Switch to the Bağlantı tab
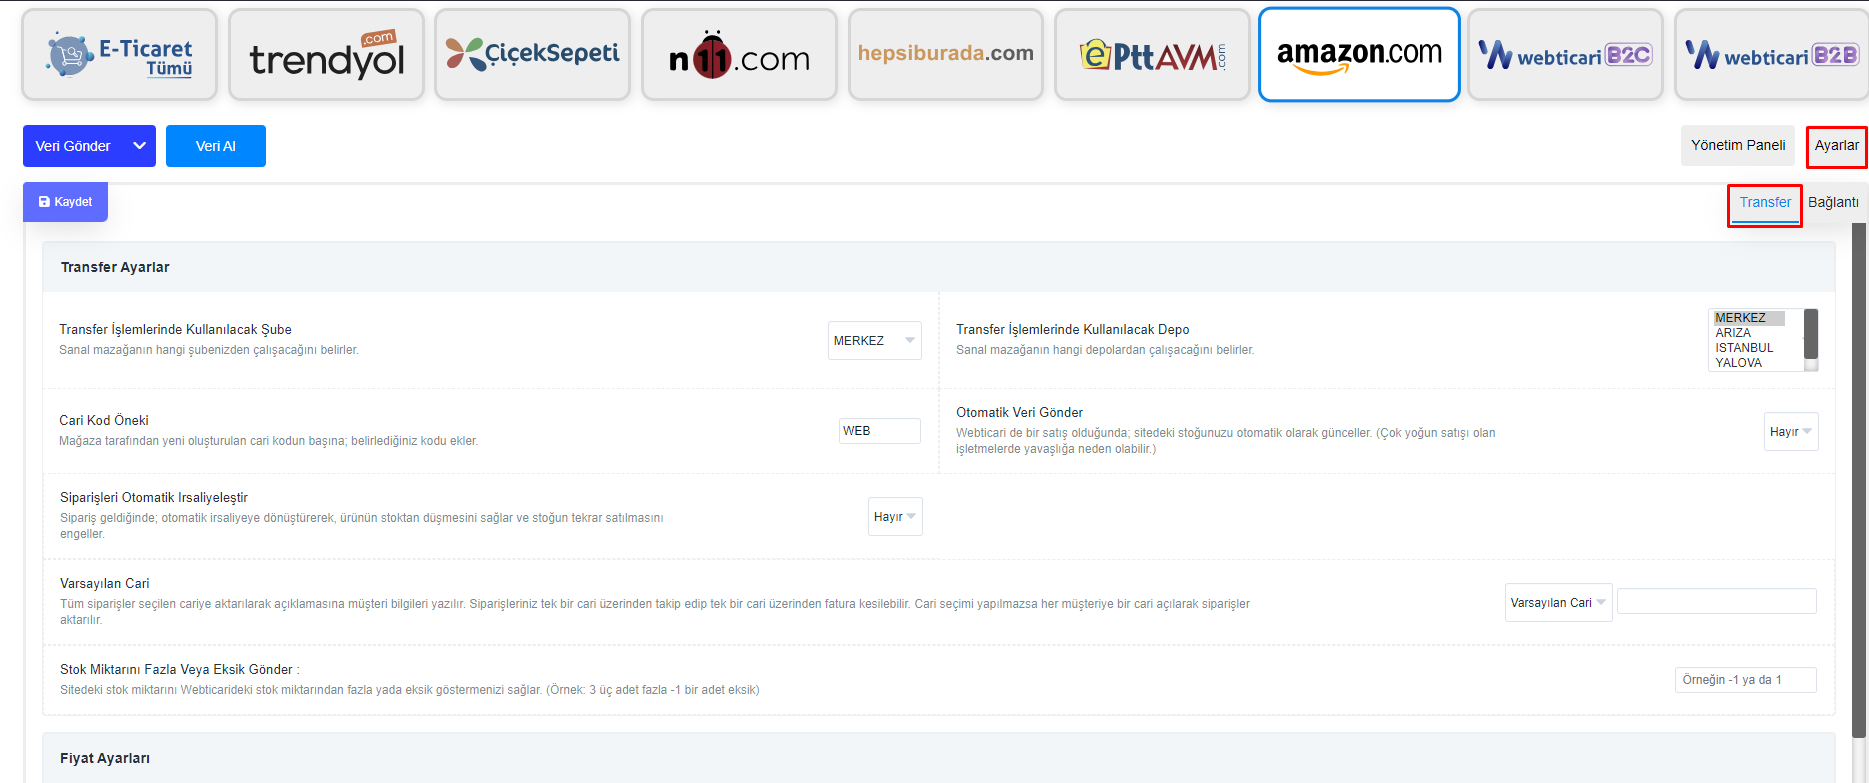1869x783 pixels. pos(1833,203)
